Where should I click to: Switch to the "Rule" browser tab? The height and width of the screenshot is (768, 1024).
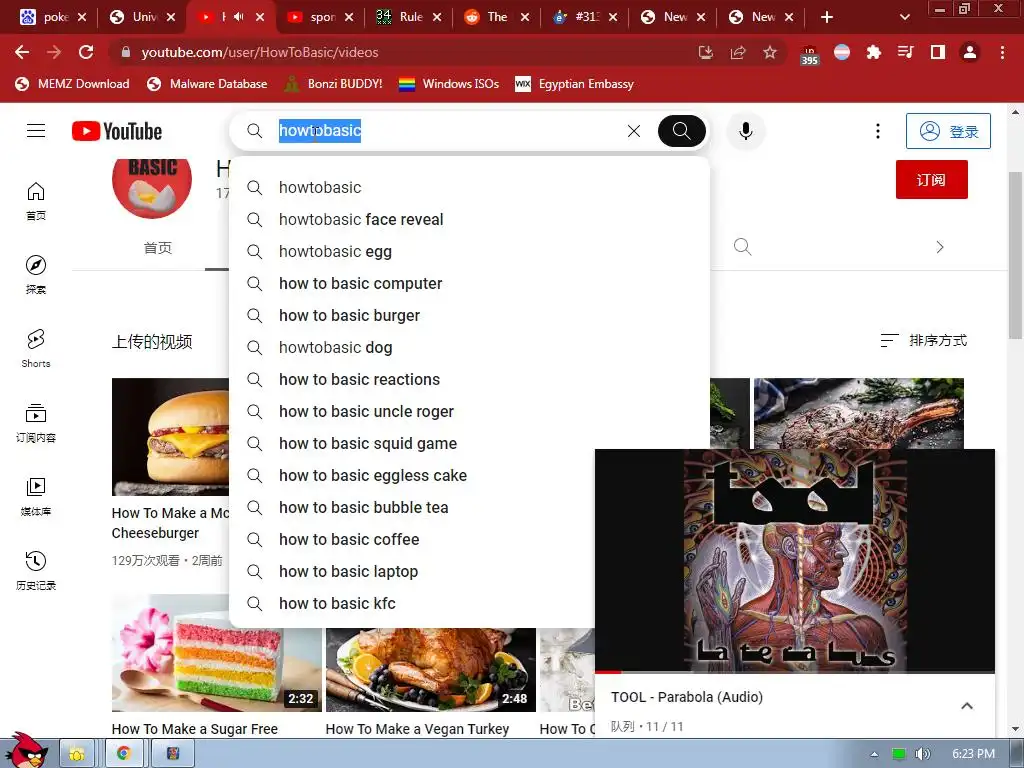pyautogui.click(x=408, y=17)
